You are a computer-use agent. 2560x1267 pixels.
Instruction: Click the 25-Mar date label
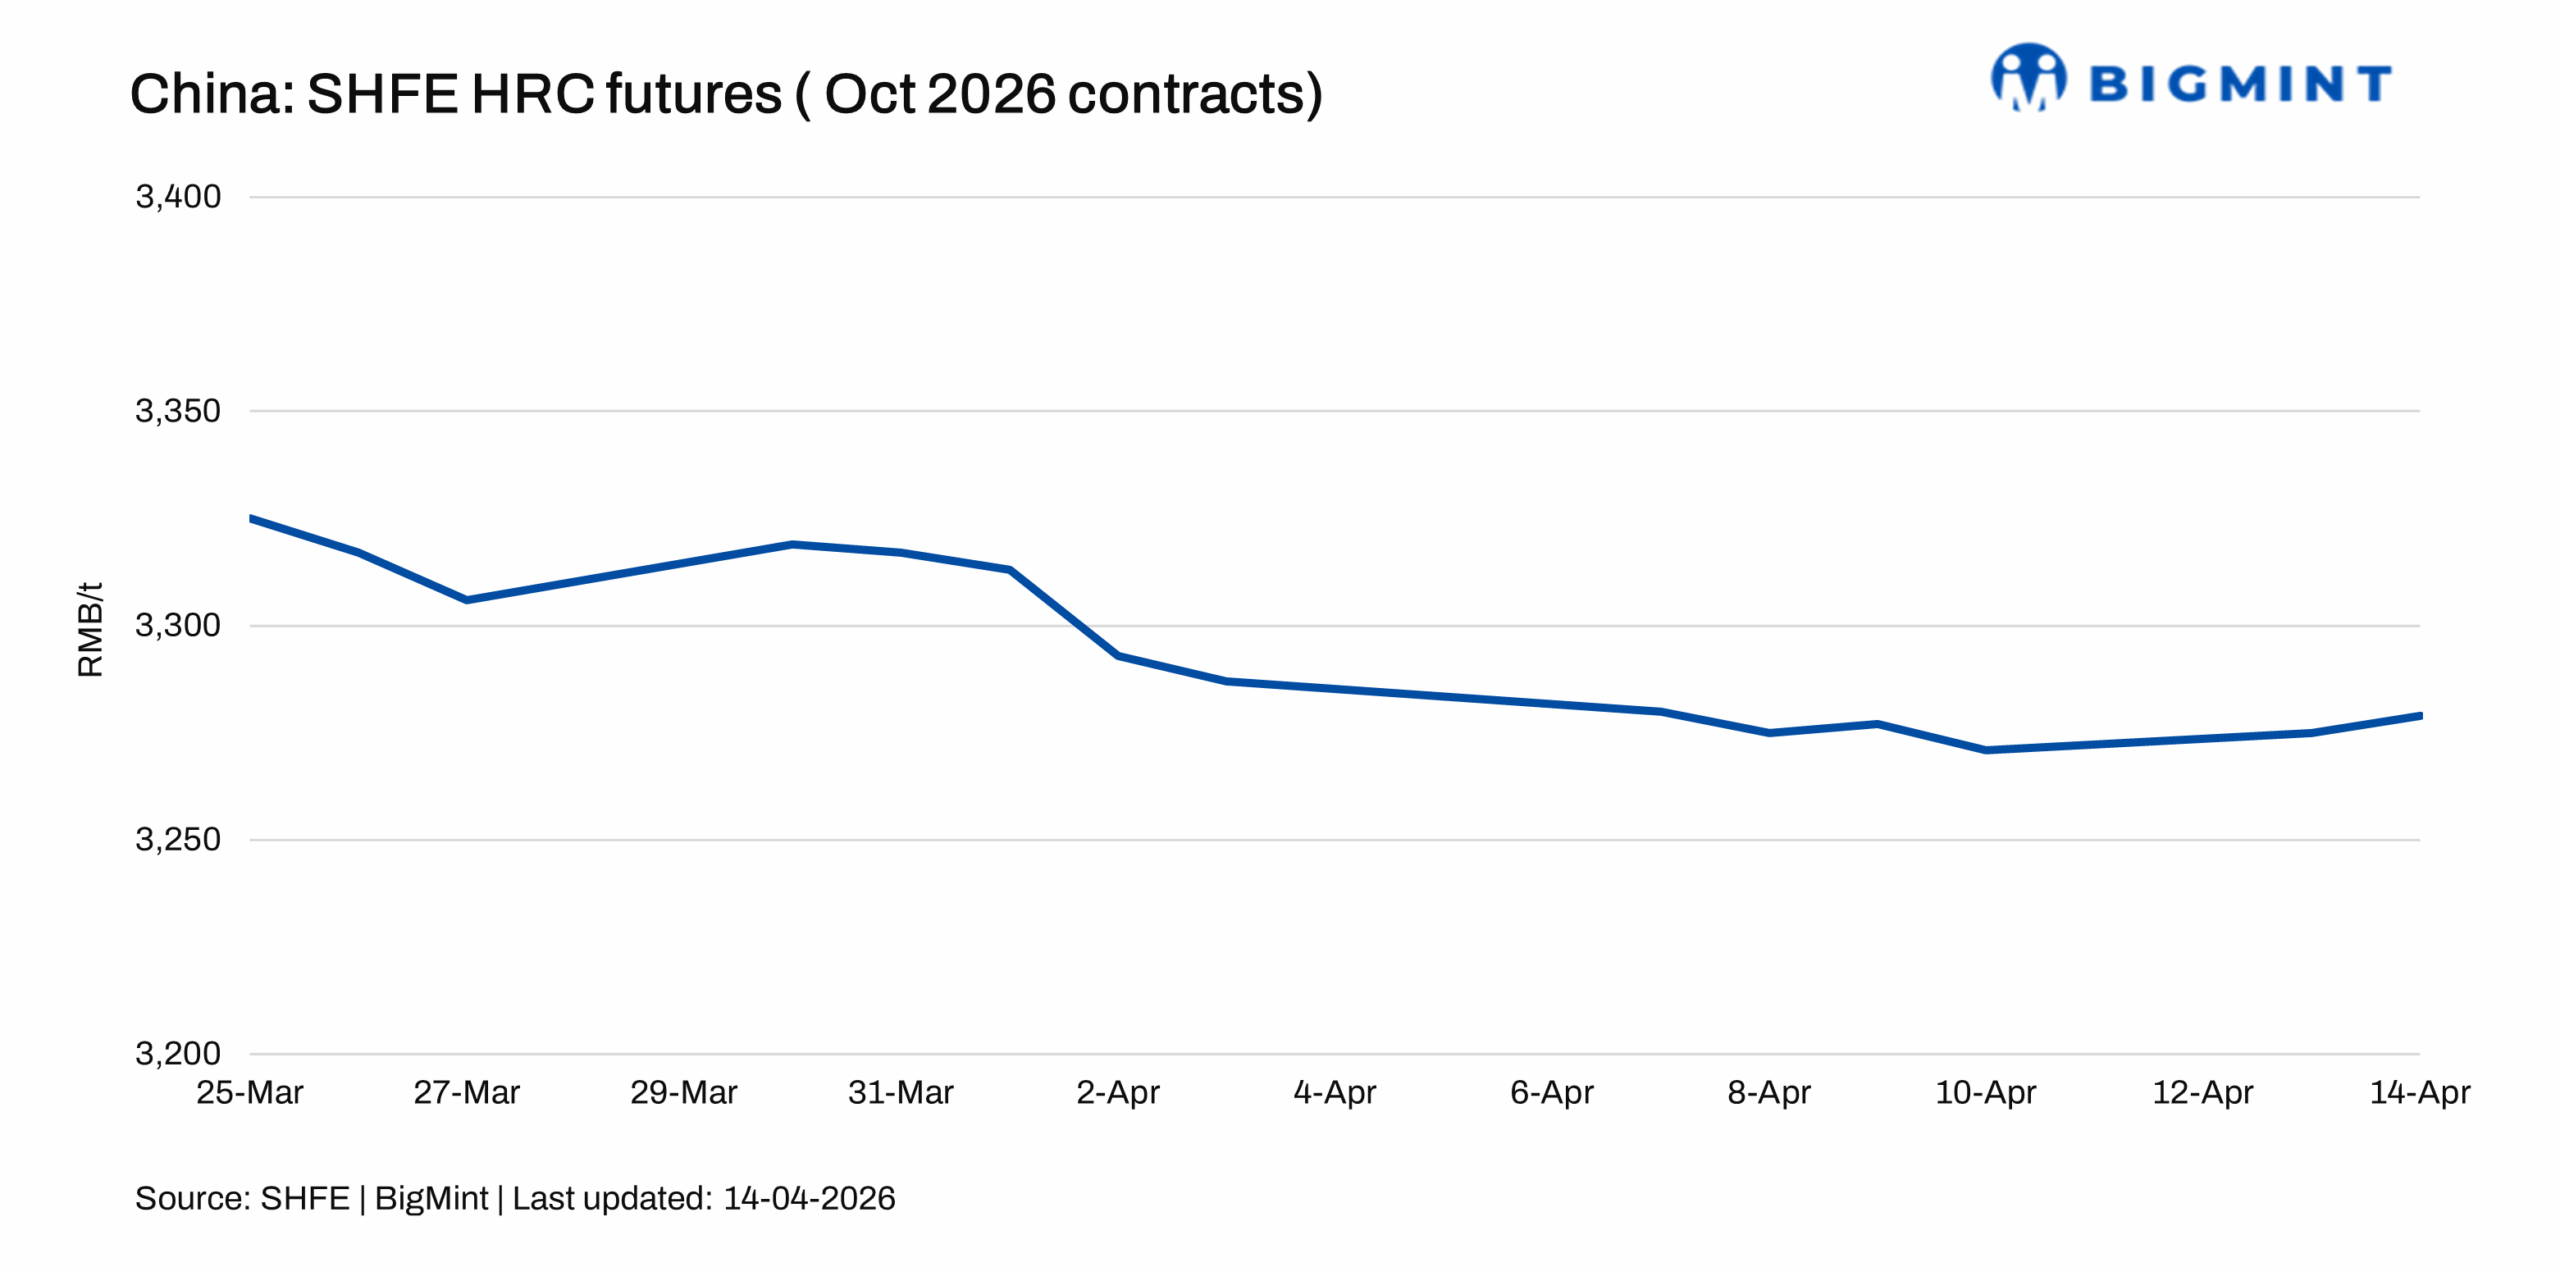pyautogui.click(x=249, y=1092)
